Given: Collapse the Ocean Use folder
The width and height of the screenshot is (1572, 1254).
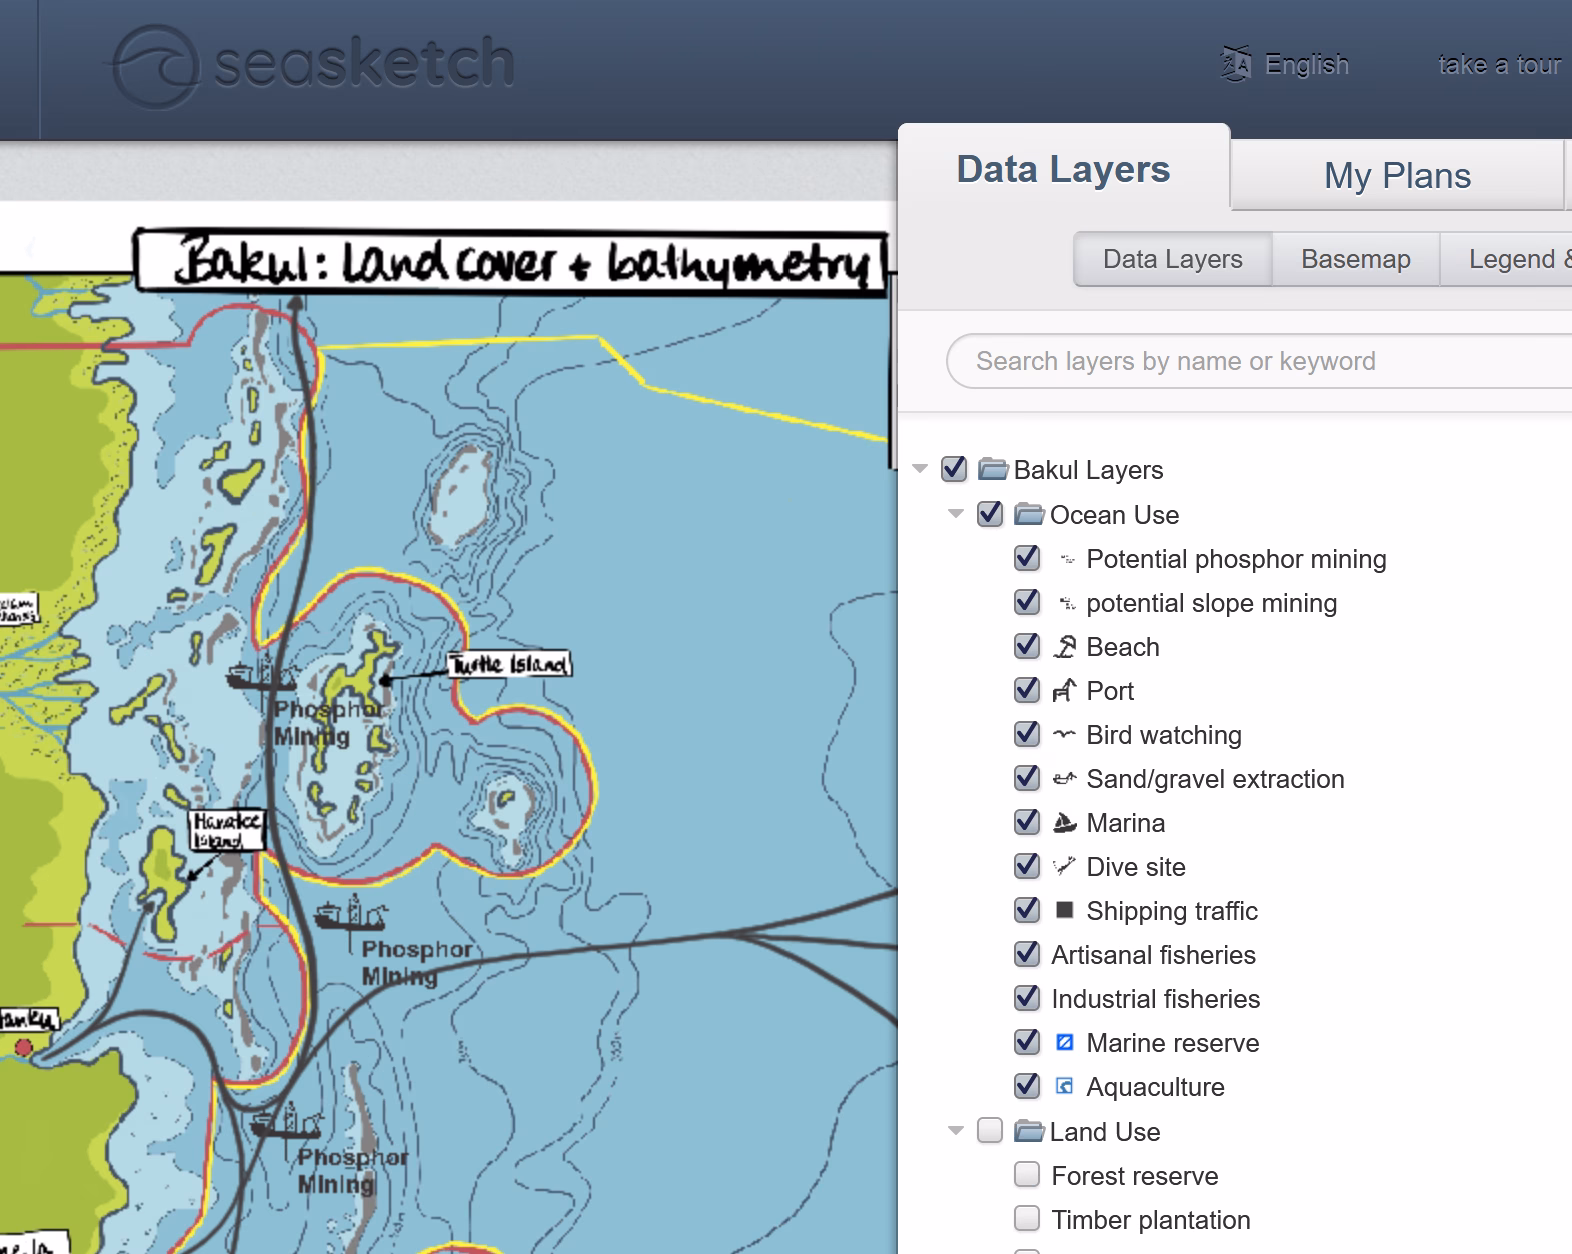Looking at the screenshot, I should (956, 514).
